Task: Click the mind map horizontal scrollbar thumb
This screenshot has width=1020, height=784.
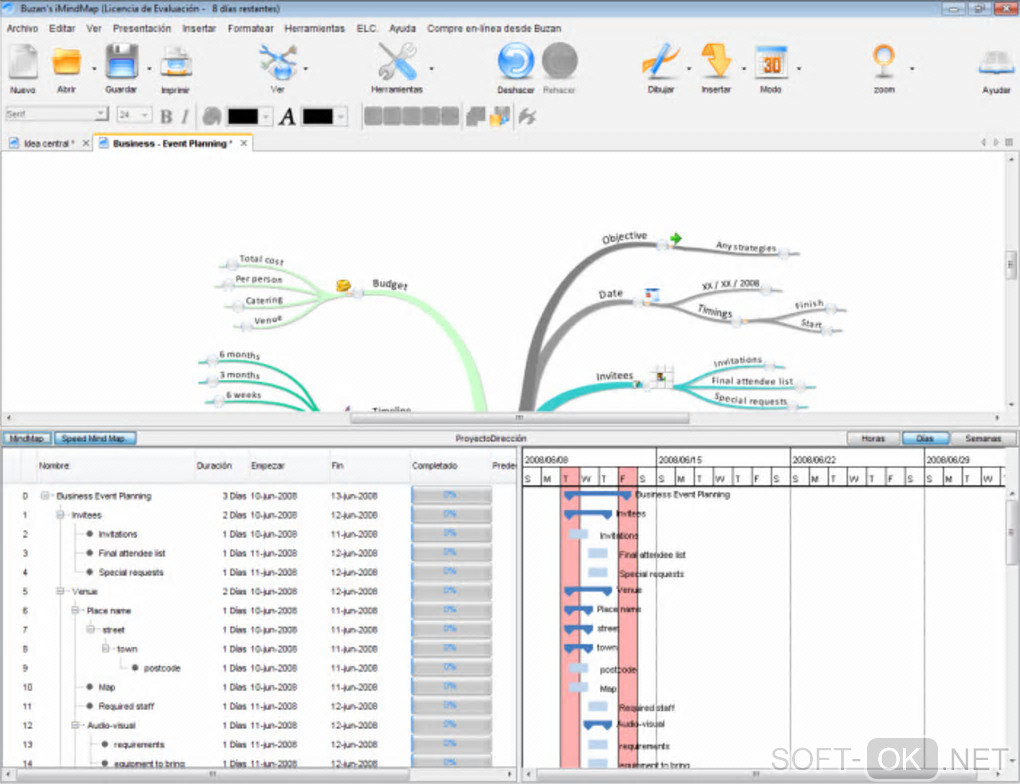Action: [x=519, y=418]
